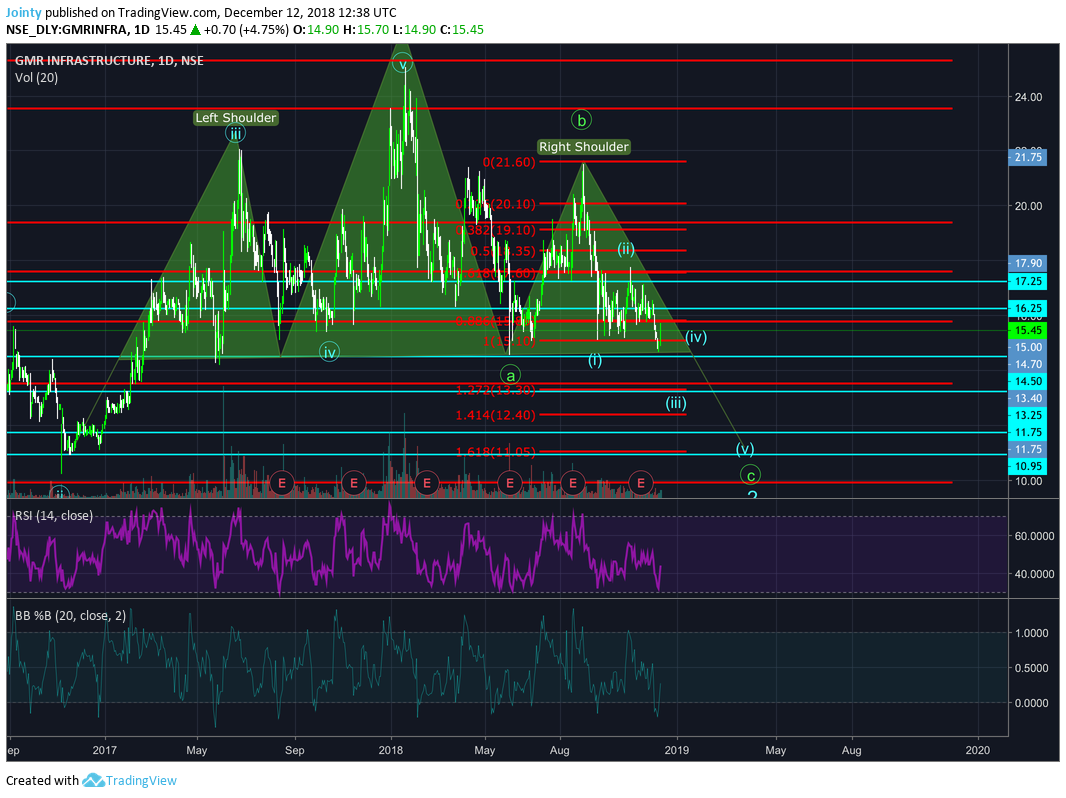
Task: Select the 0(21.60) Fibonacci level label
Action: pyautogui.click(x=509, y=162)
